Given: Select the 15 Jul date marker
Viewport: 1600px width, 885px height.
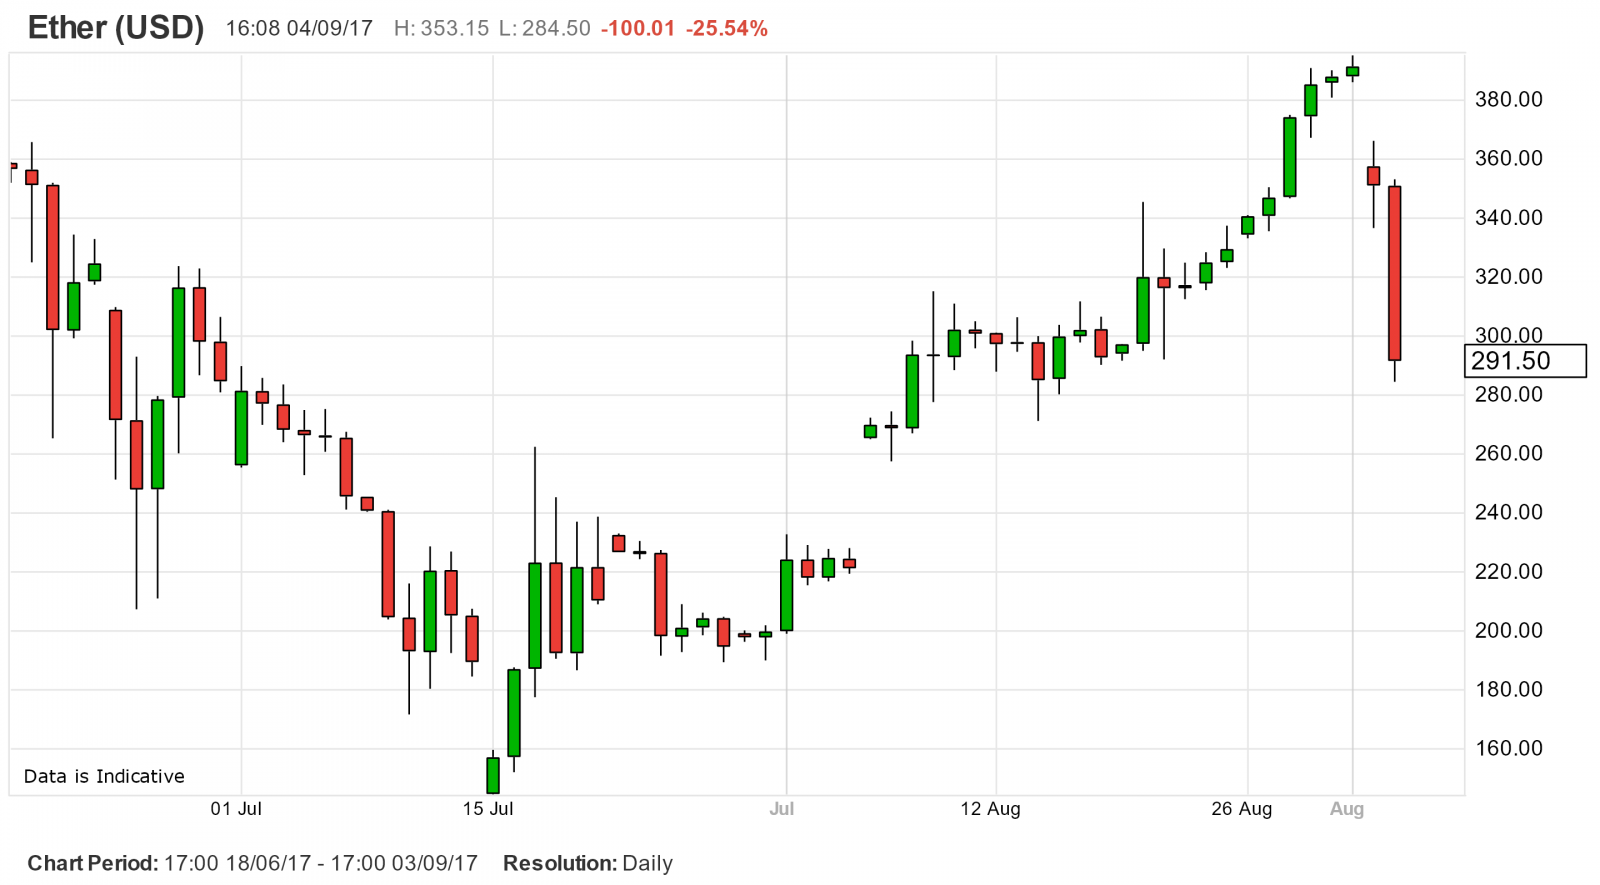Looking at the screenshot, I should [488, 809].
